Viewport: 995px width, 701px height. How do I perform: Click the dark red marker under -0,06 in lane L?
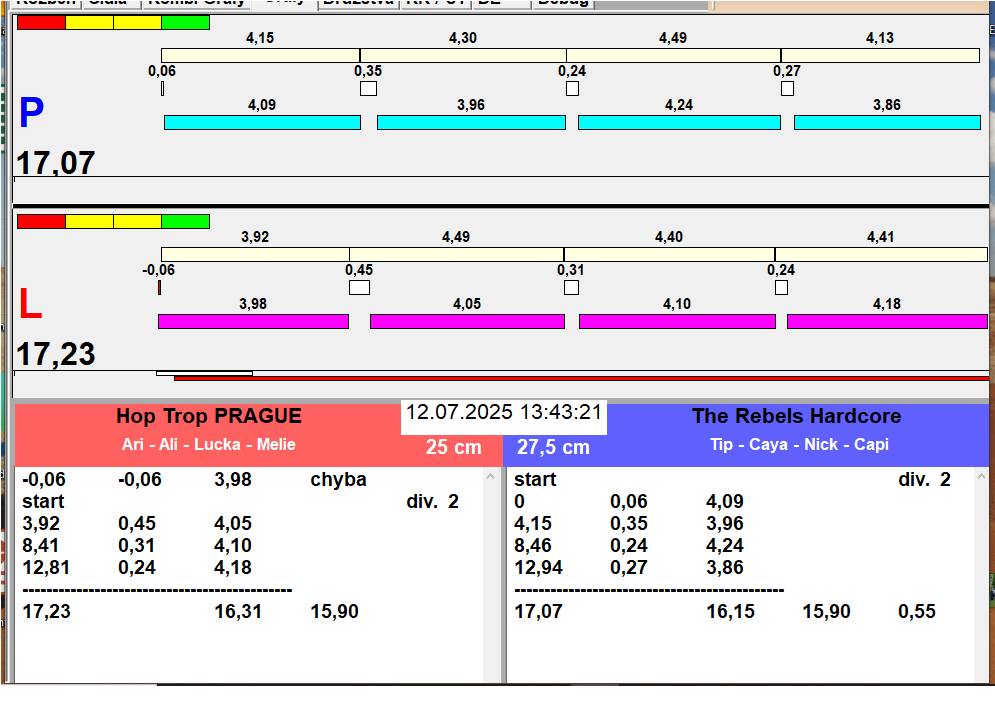(159, 287)
